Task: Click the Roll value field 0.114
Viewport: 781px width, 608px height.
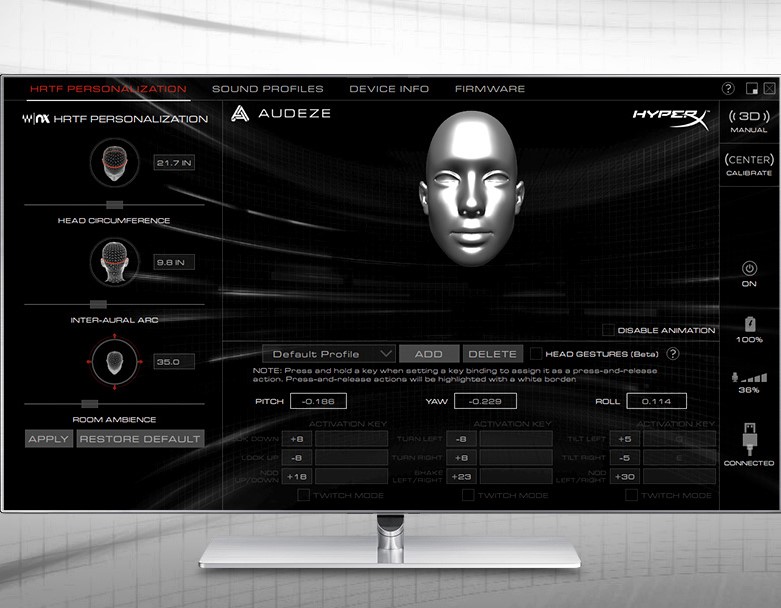Action: click(656, 401)
